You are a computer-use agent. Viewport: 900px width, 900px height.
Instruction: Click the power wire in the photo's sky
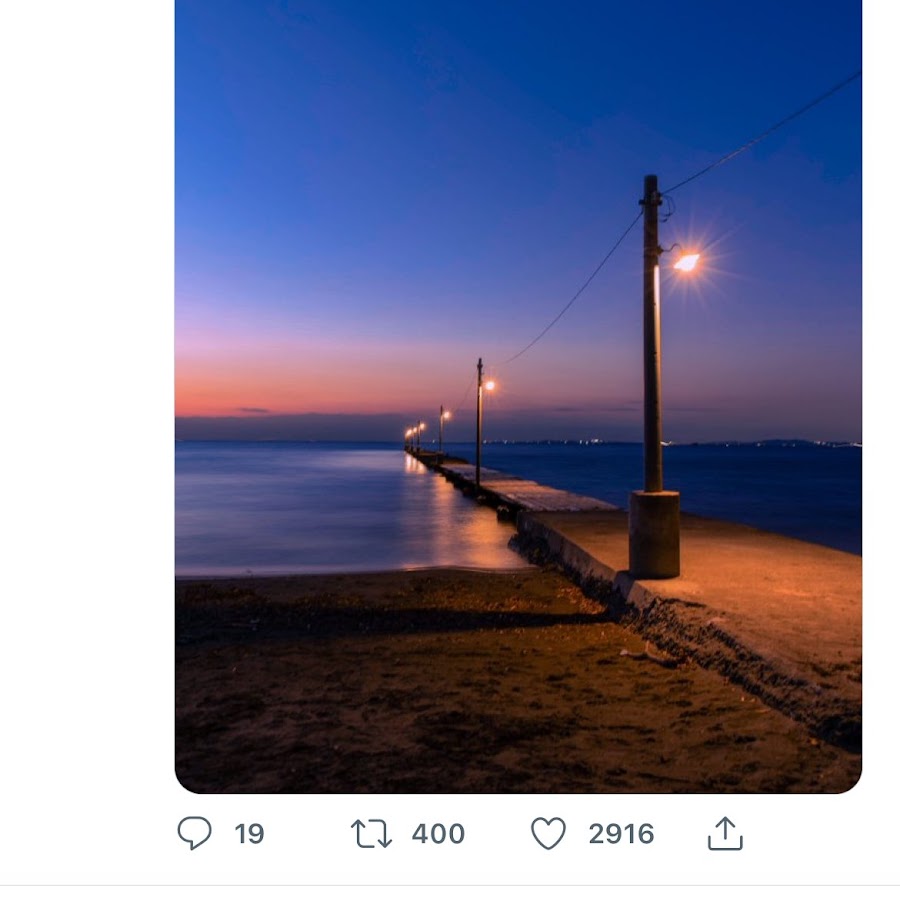point(760,133)
